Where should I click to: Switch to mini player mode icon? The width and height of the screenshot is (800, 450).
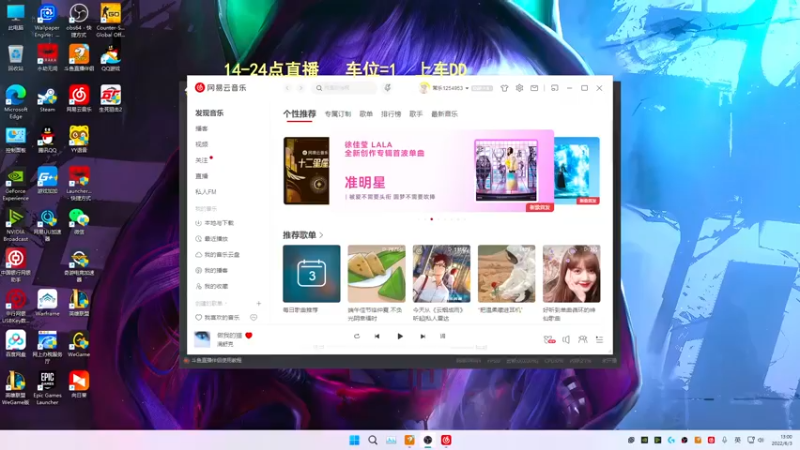[555, 88]
